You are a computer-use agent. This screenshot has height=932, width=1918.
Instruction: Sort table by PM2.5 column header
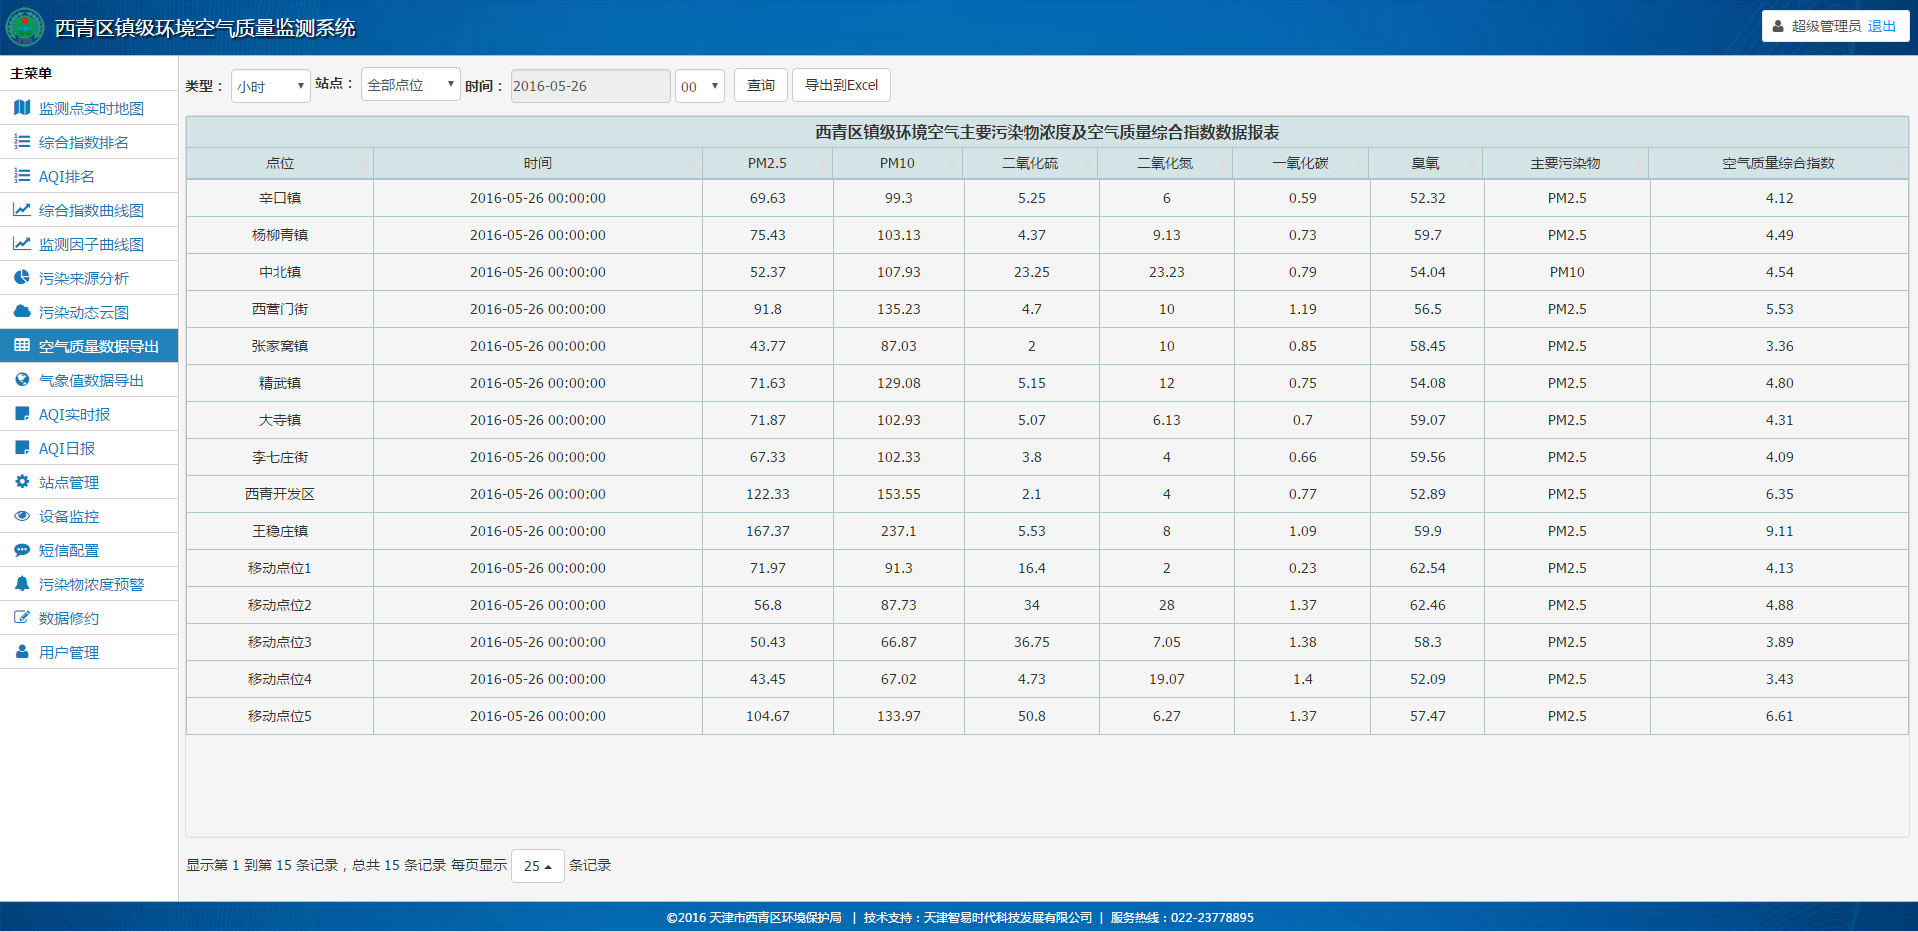pos(767,163)
